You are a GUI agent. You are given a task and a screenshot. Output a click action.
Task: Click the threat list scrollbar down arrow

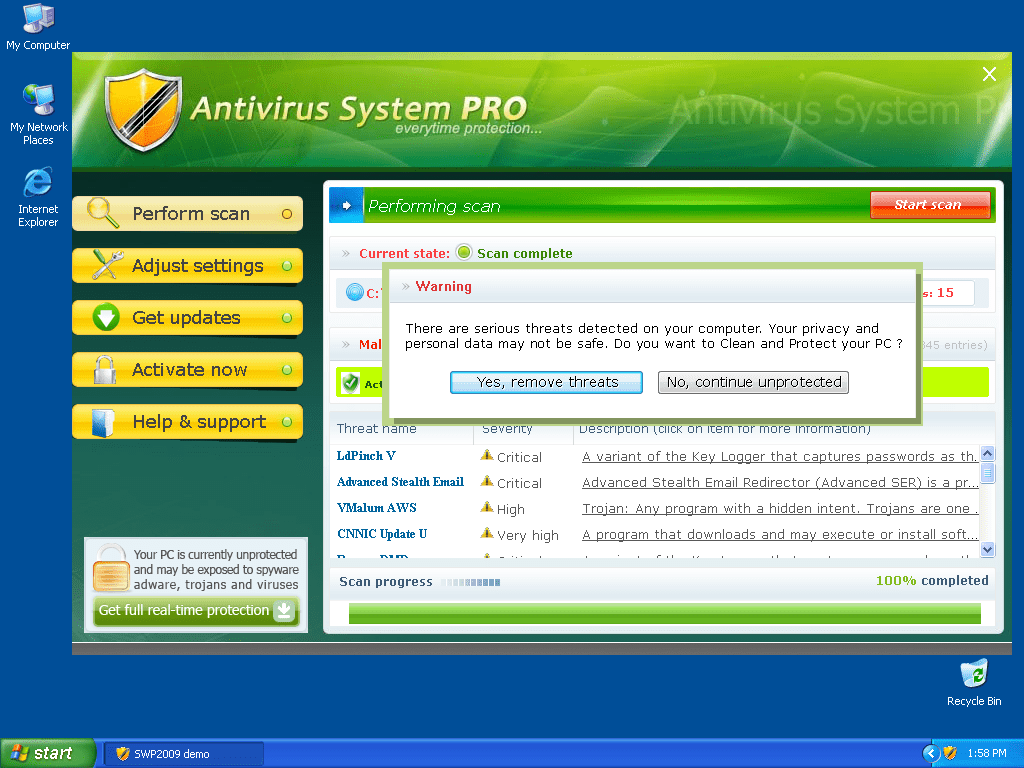point(987,549)
